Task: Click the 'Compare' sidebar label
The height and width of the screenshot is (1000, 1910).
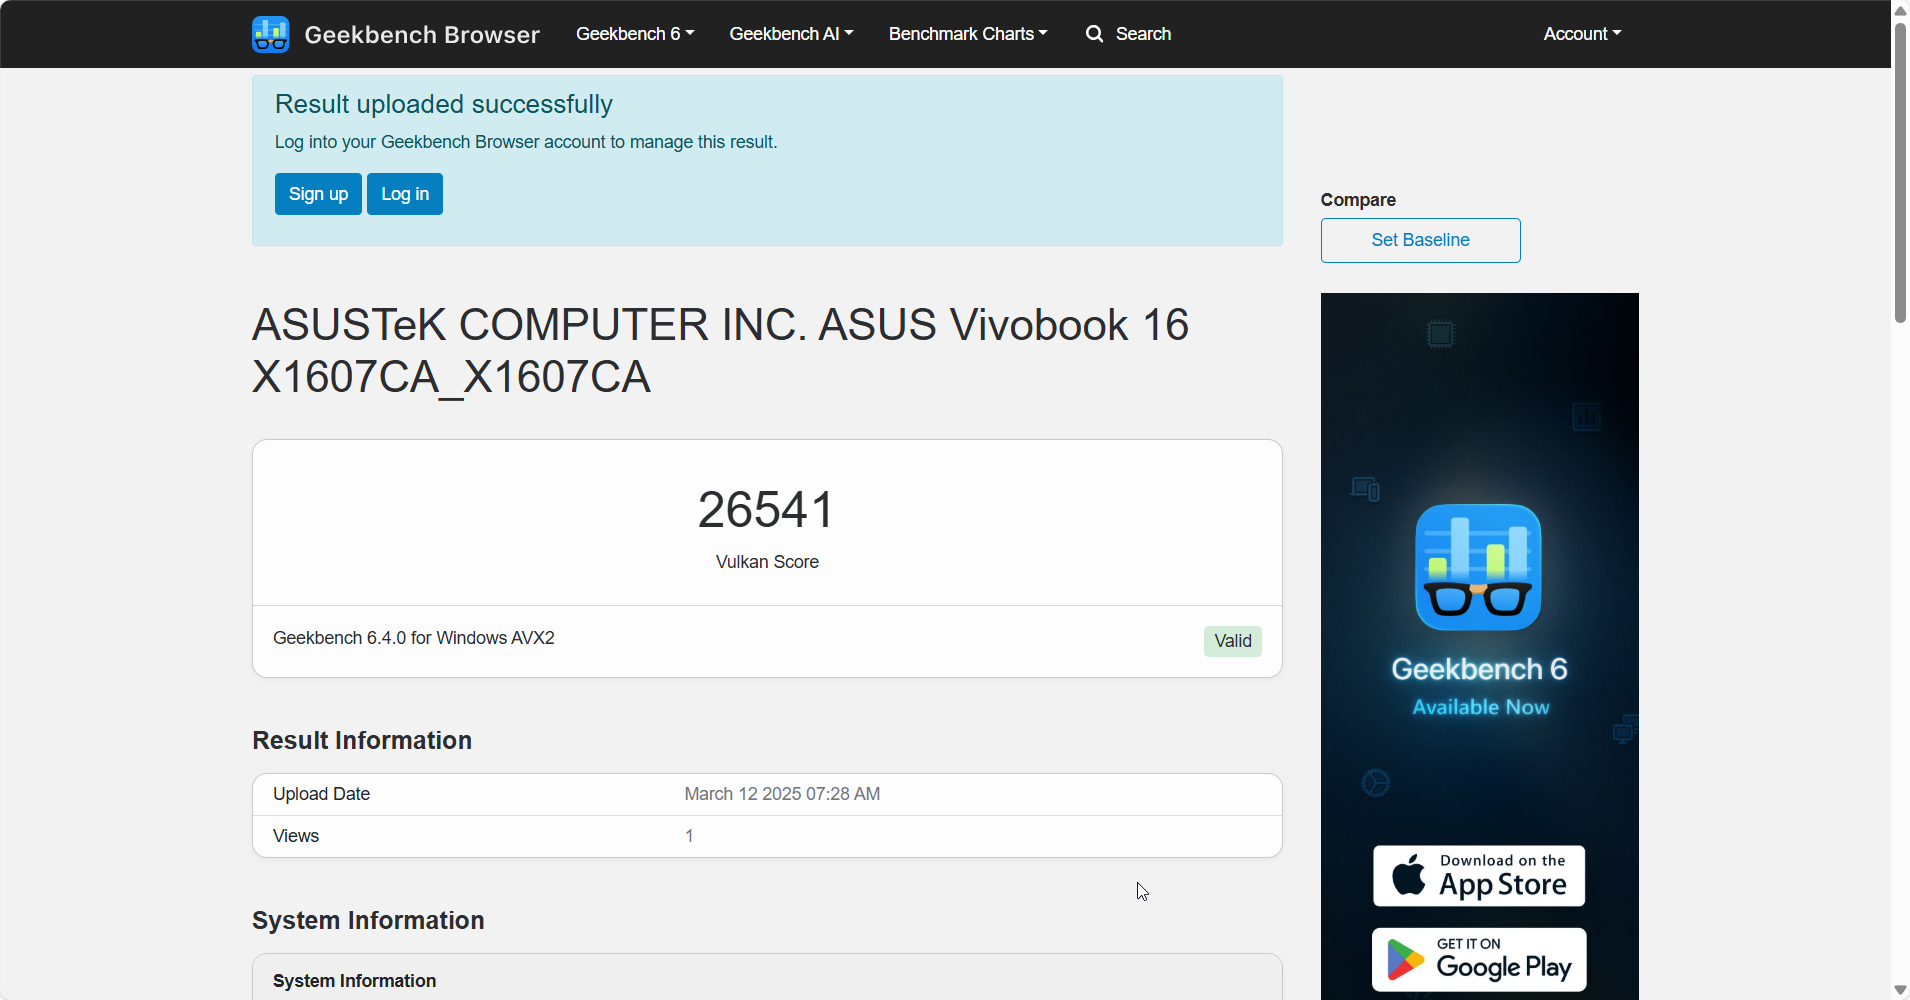Action: 1358,200
